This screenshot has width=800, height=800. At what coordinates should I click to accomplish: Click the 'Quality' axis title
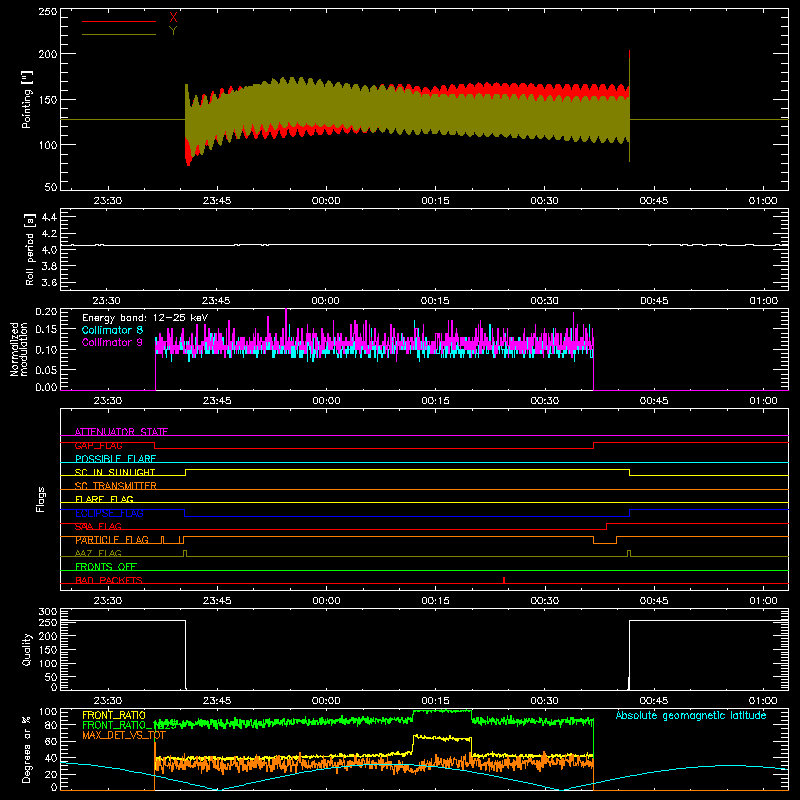(x=27, y=649)
